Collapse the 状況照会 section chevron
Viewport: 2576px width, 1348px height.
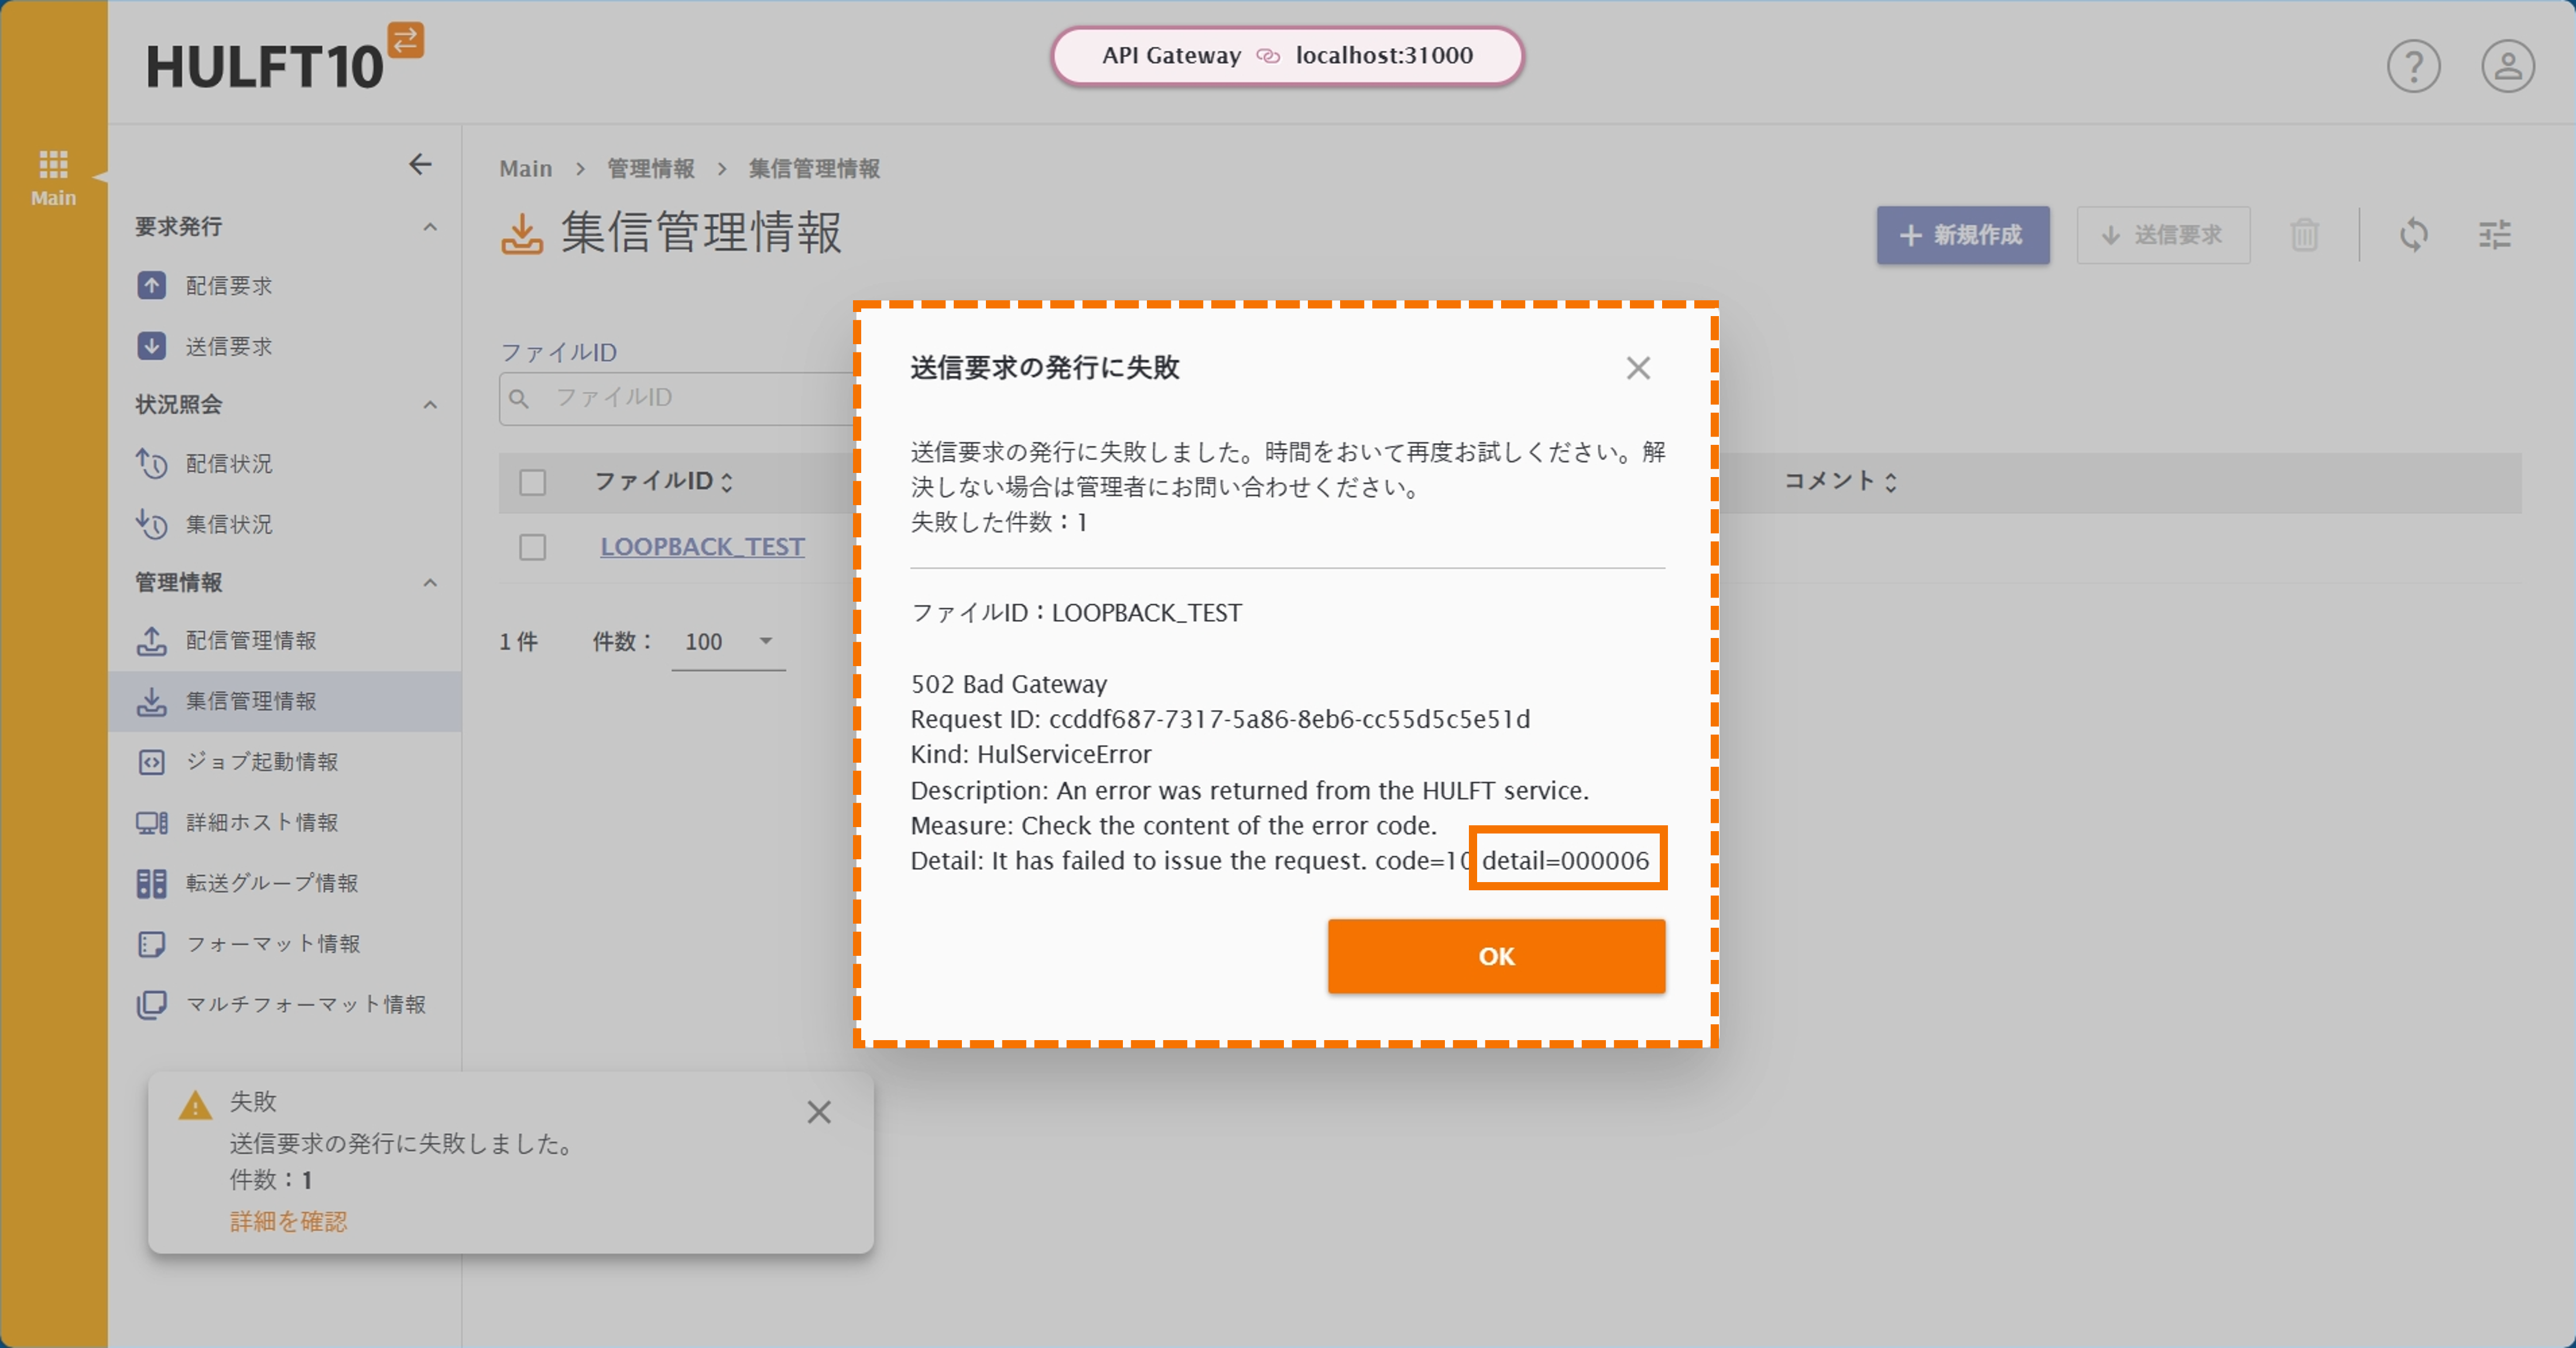pyautogui.click(x=430, y=405)
